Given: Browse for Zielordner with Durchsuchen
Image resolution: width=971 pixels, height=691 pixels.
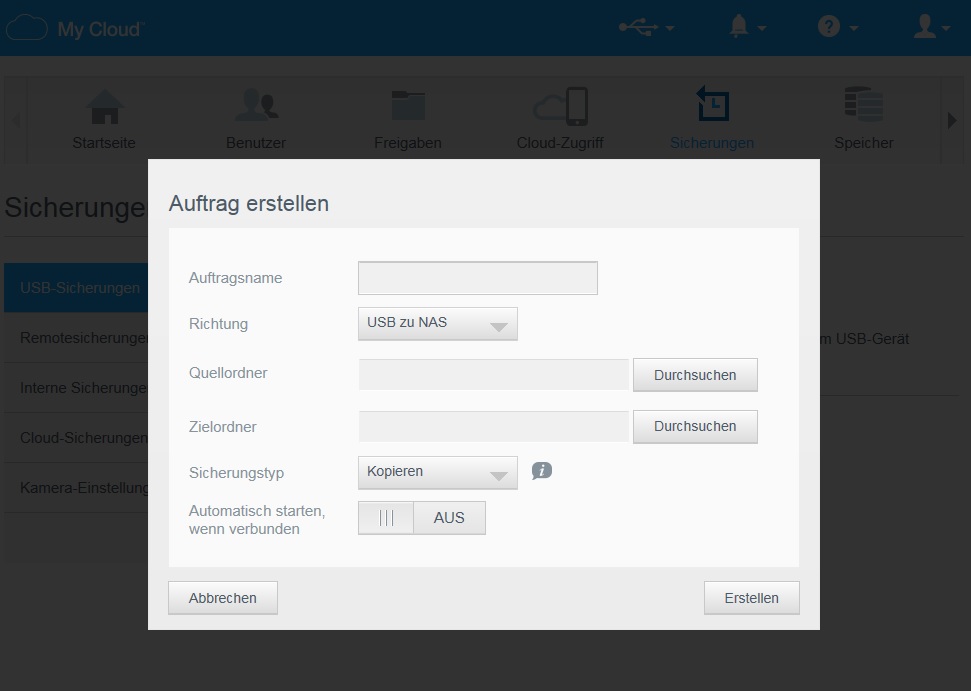Looking at the screenshot, I should click(695, 427).
